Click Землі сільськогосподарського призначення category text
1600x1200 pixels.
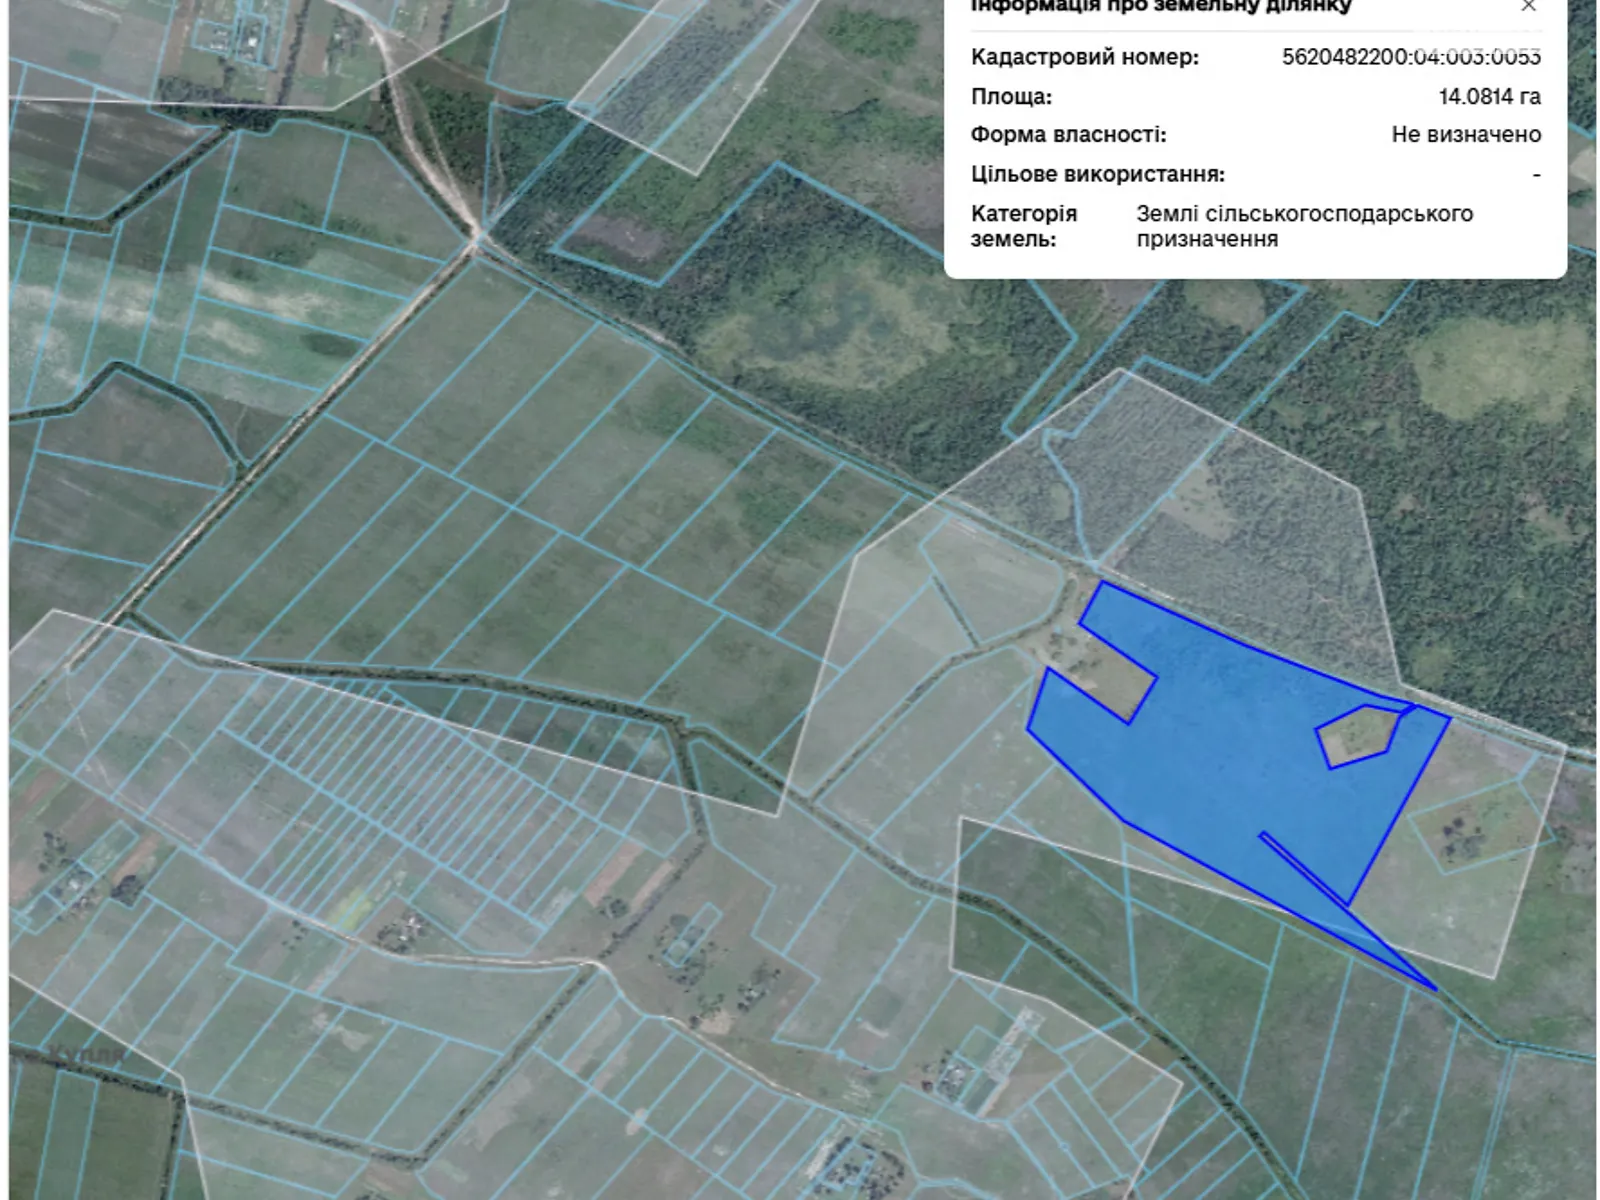[x=1304, y=226]
